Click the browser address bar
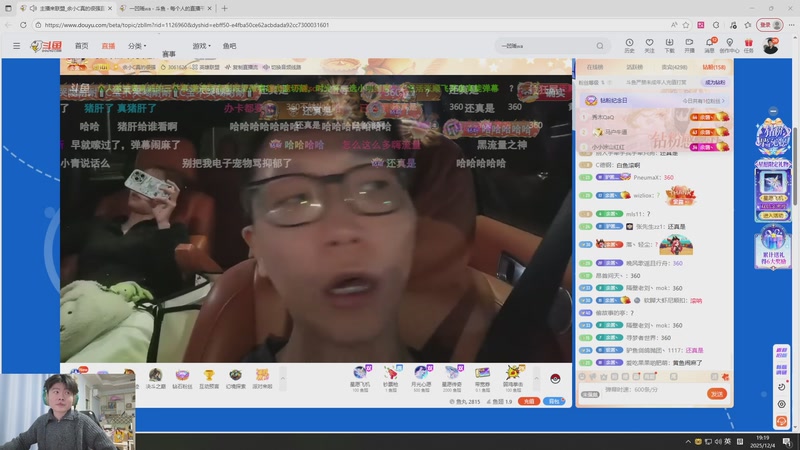Image resolution: width=800 pixels, height=450 pixels. coord(352,24)
